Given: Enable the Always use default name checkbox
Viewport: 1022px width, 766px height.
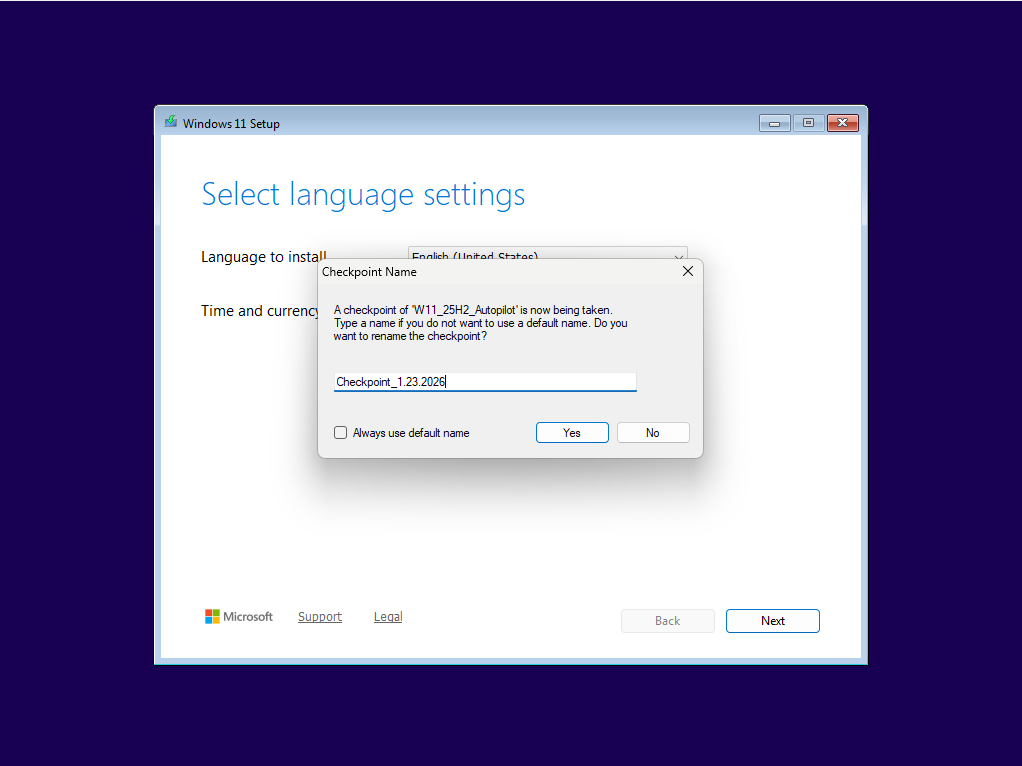Looking at the screenshot, I should (341, 433).
